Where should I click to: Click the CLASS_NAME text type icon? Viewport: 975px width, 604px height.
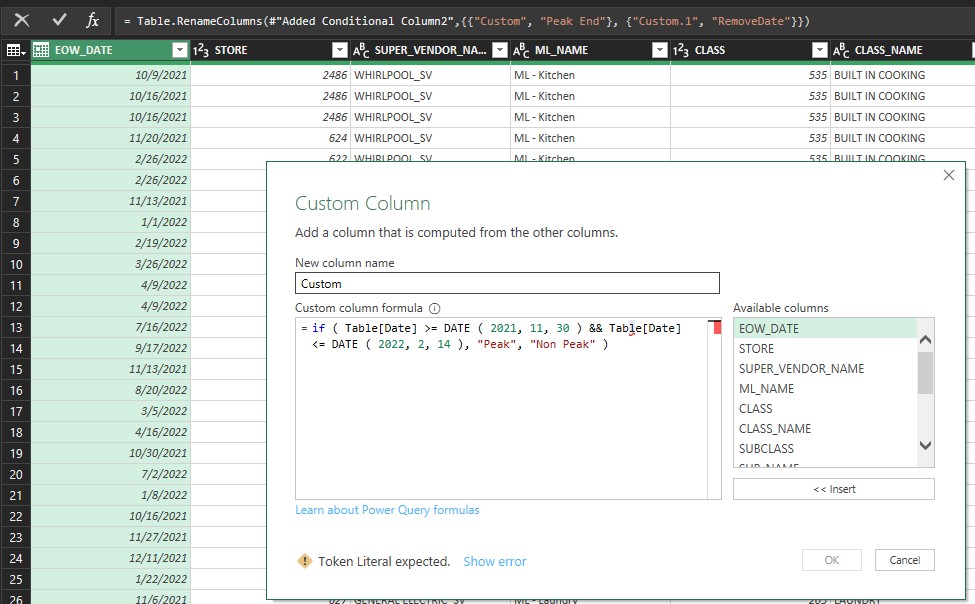(x=841, y=50)
